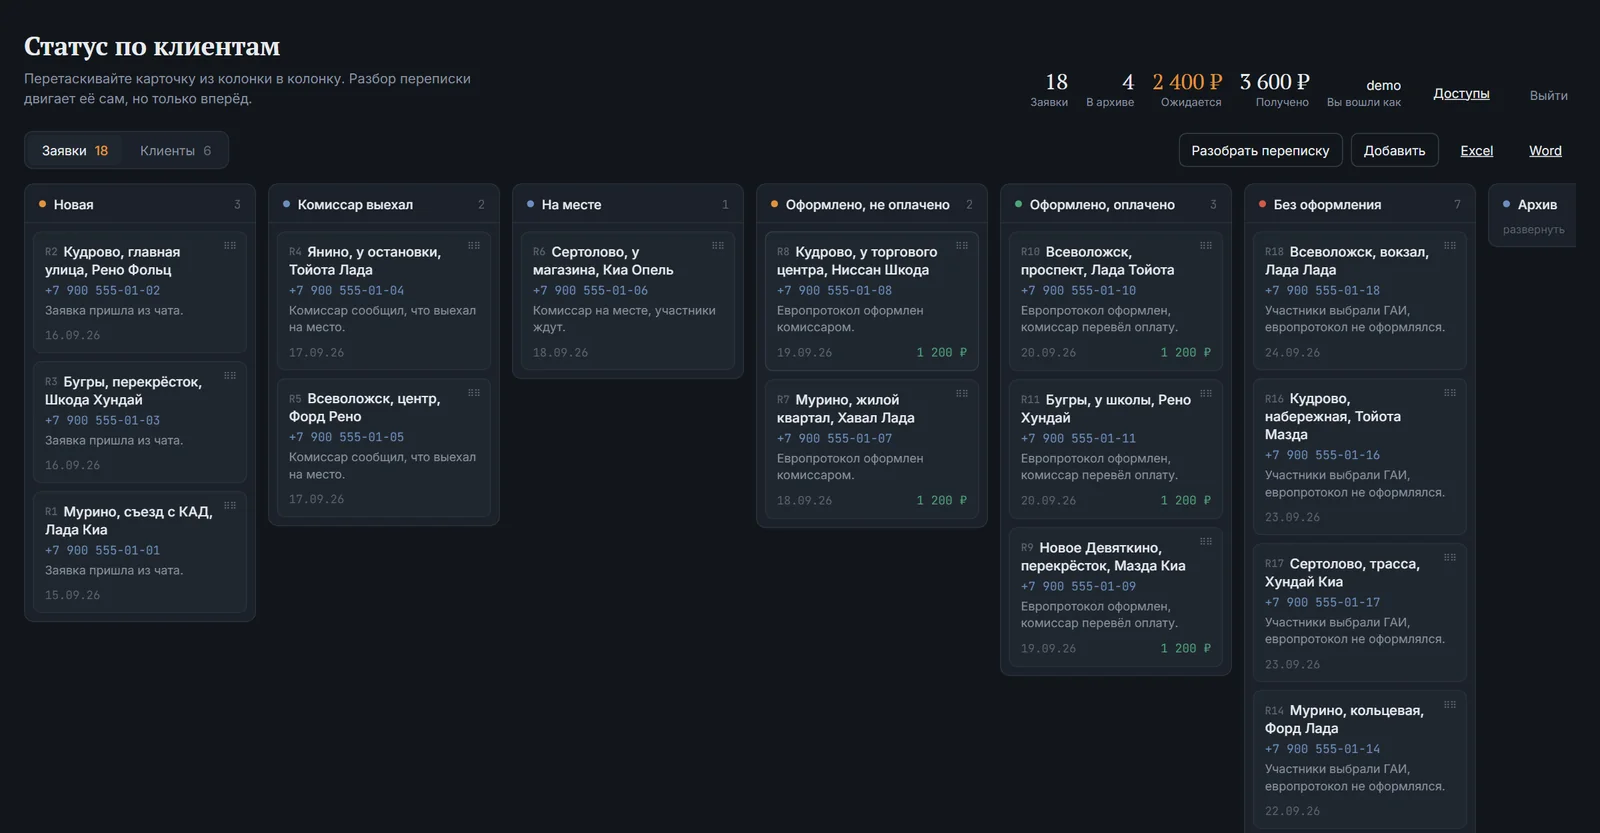Click drag handle icon on card R11

click(1206, 393)
